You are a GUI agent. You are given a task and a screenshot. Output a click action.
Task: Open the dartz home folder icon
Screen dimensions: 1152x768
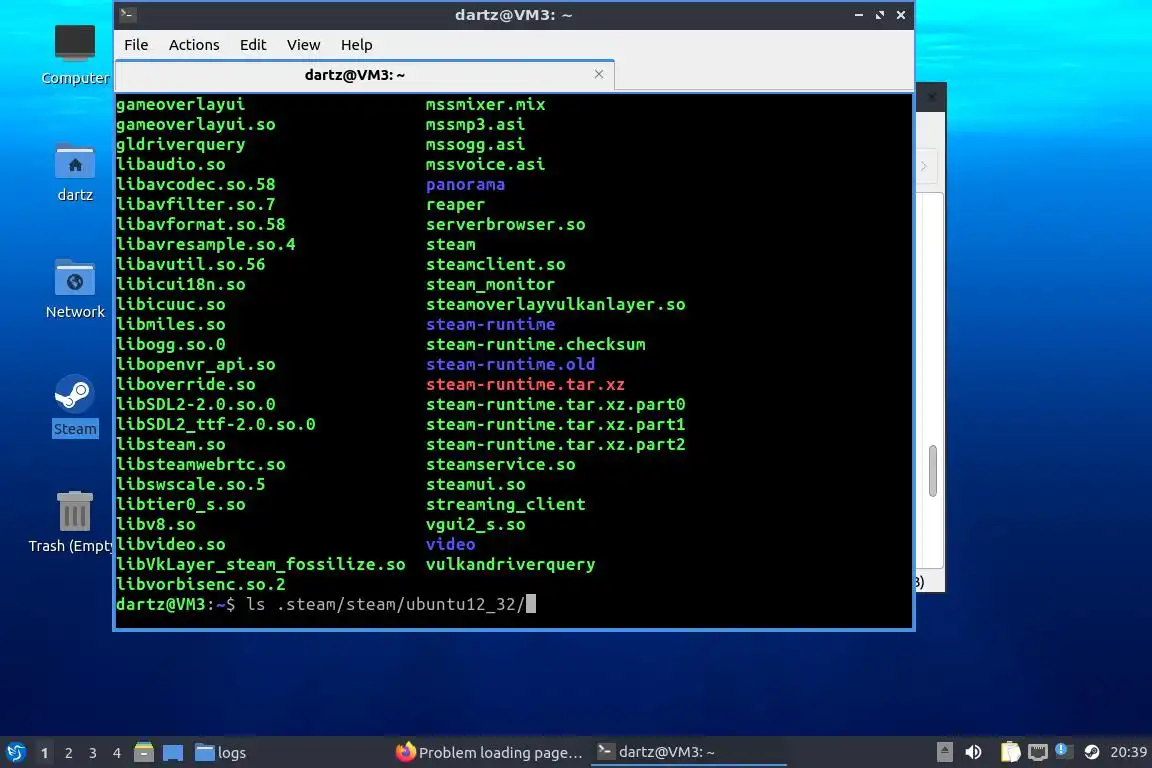point(74,172)
